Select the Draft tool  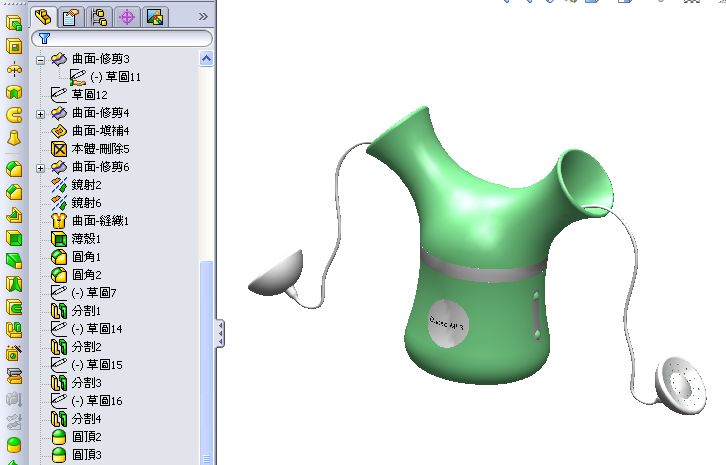coord(14,261)
